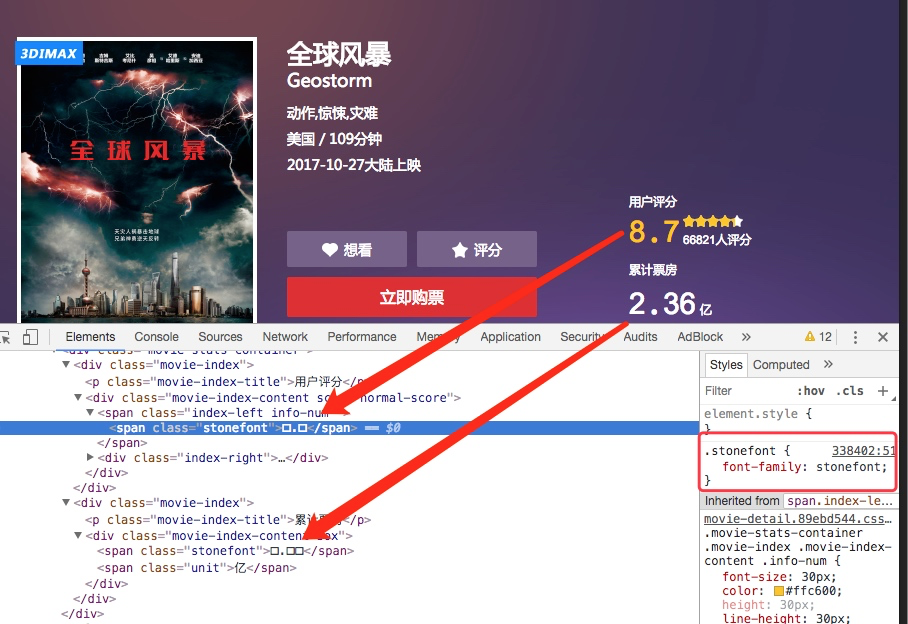Click the Geostorm English title
The image size is (908, 624).
pos(329,80)
